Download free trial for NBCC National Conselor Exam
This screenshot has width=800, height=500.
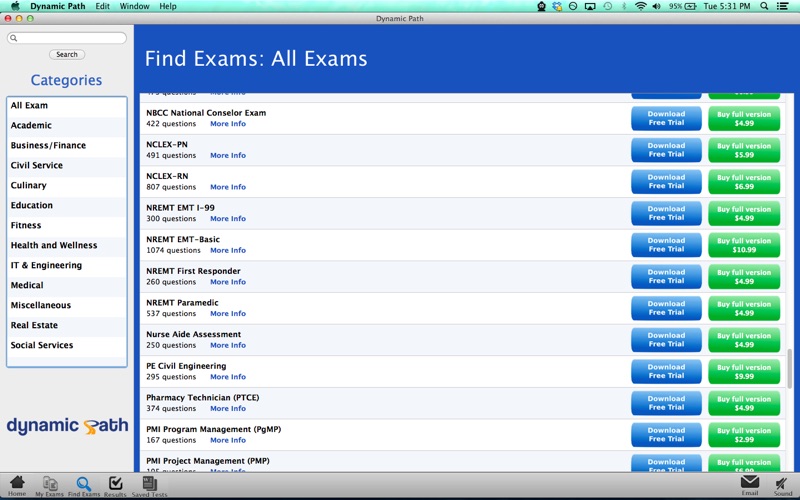pos(666,118)
